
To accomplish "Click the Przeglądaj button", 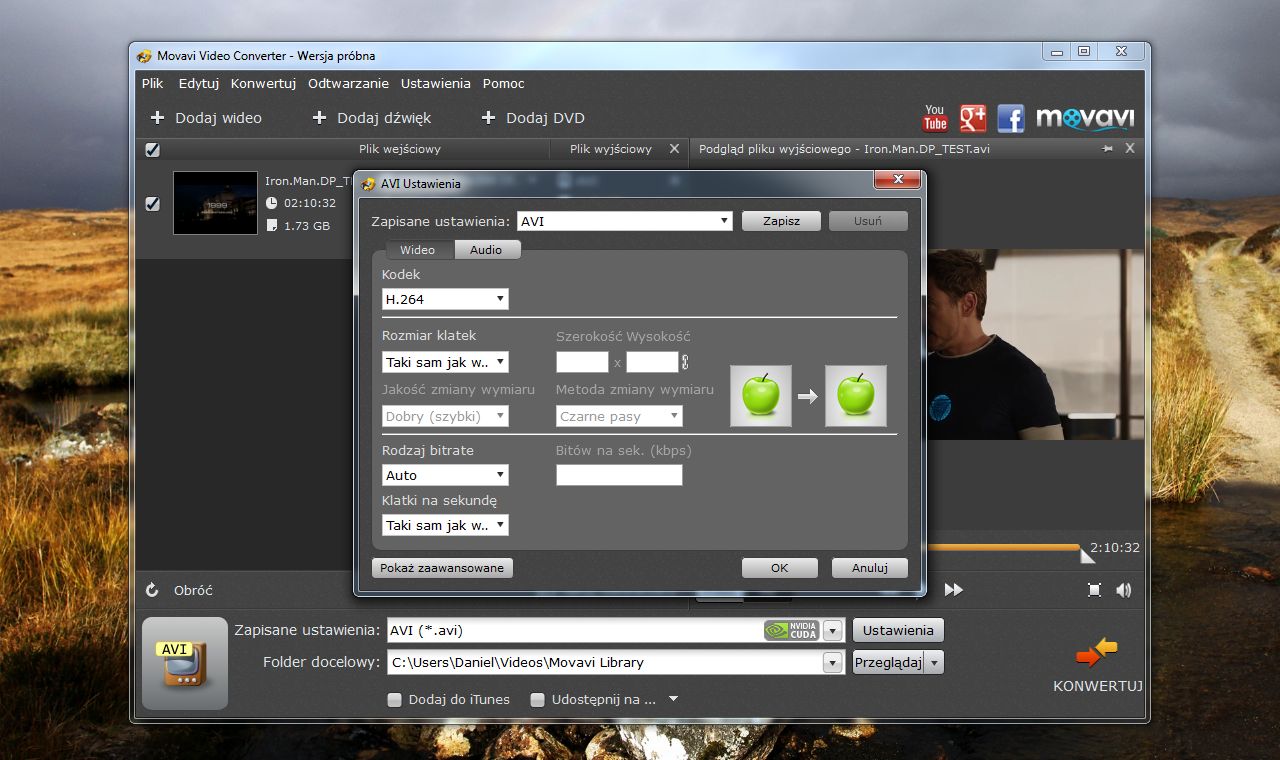I will 888,662.
